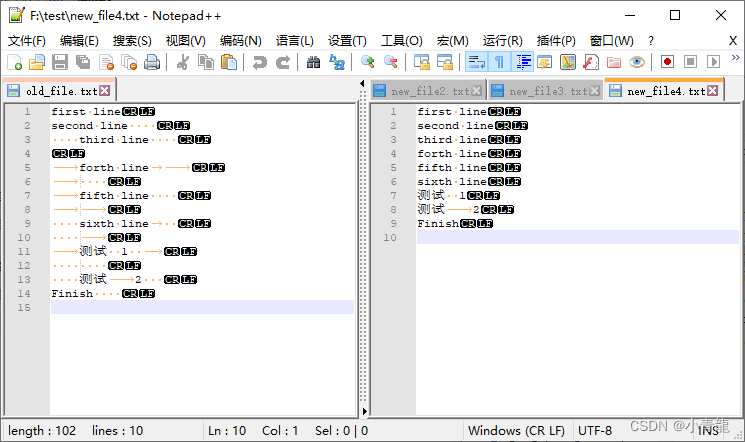Viewport: 745px width, 442px height.
Task: Close the new_file3.txt tab
Action: (594, 91)
